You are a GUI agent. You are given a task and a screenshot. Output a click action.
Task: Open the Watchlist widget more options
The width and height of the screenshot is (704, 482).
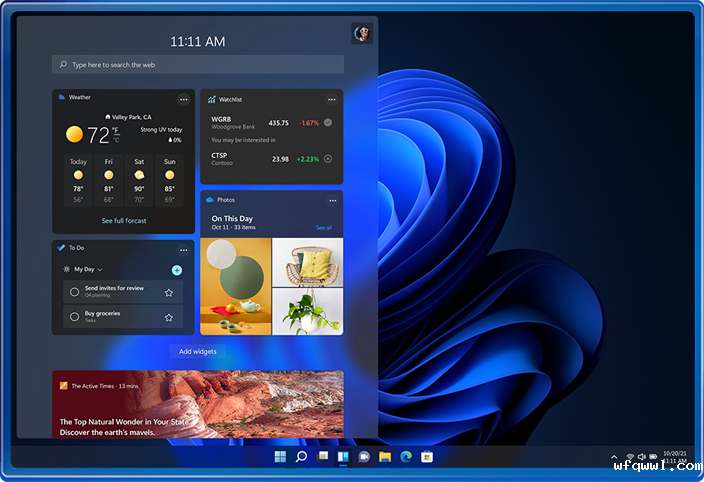click(331, 99)
